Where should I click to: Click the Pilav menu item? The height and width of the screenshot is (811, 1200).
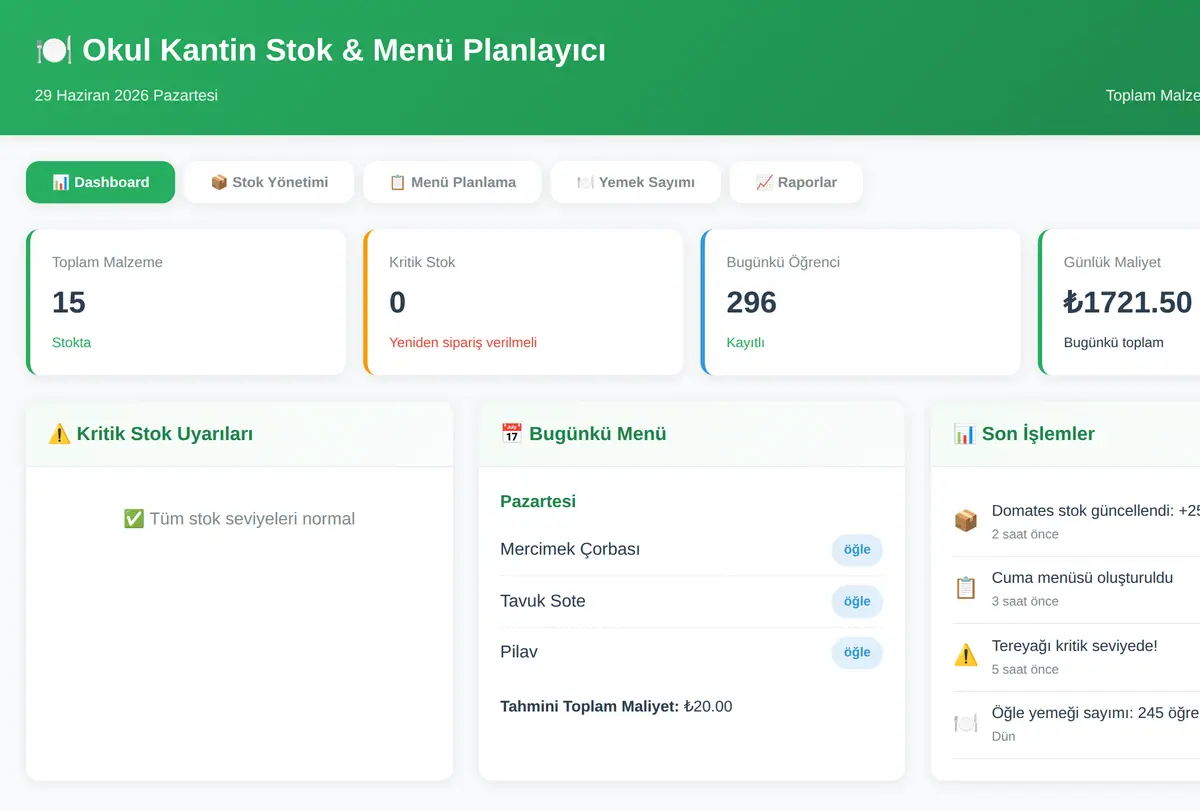[x=519, y=652]
